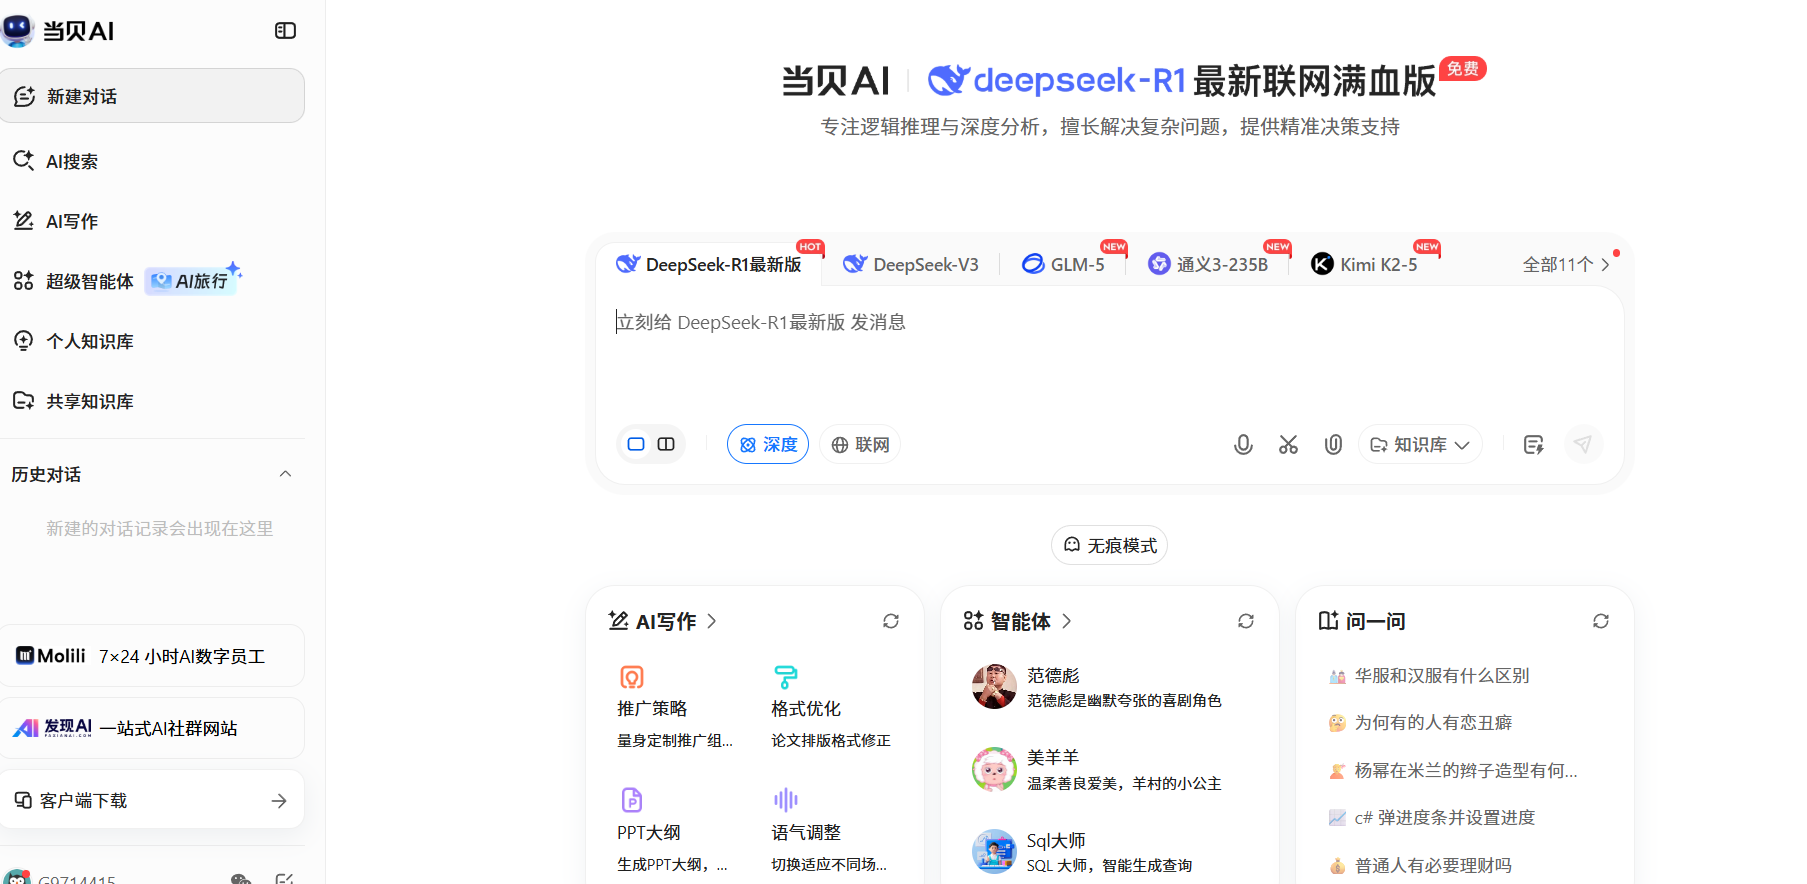Open the Sql大师 agent avatar
Image resolution: width=1807 pixels, height=884 pixels.
(994, 852)
